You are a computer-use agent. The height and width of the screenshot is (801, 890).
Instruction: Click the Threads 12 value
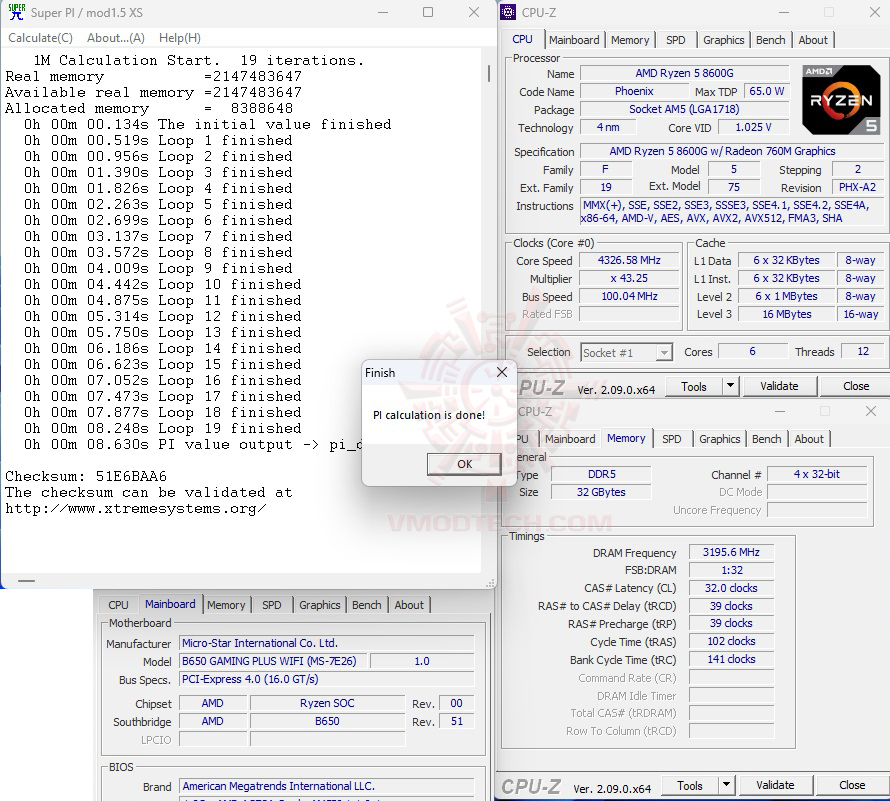pyautogui.click(x=863, y=351)
